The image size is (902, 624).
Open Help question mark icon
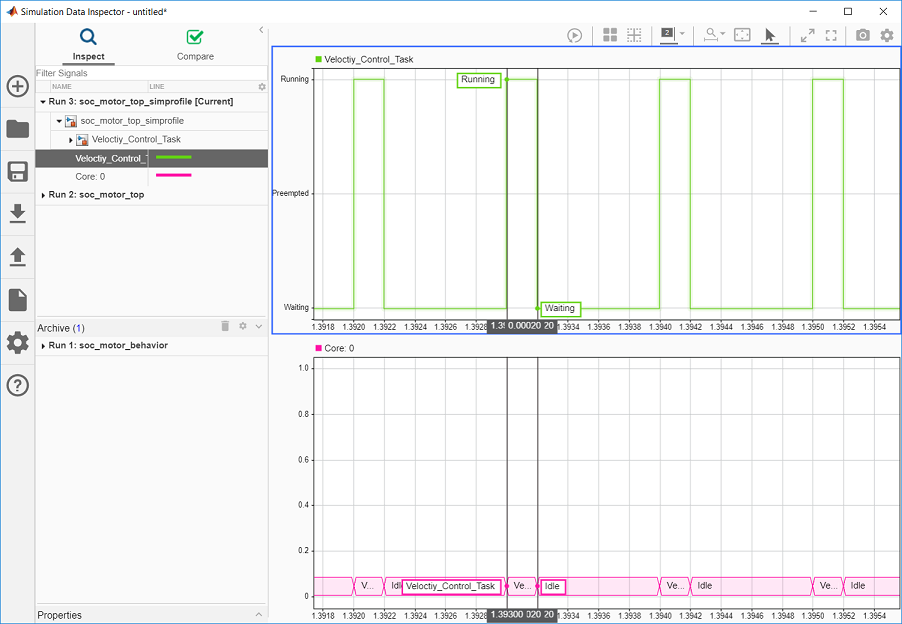point(17,385)
